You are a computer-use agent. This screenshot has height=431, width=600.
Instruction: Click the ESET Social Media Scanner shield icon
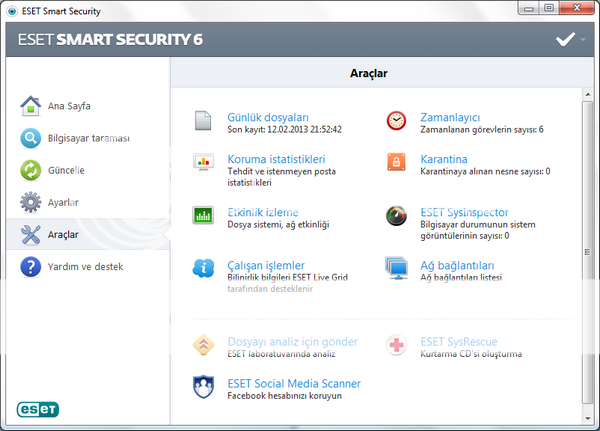click(x=204, y=387)
